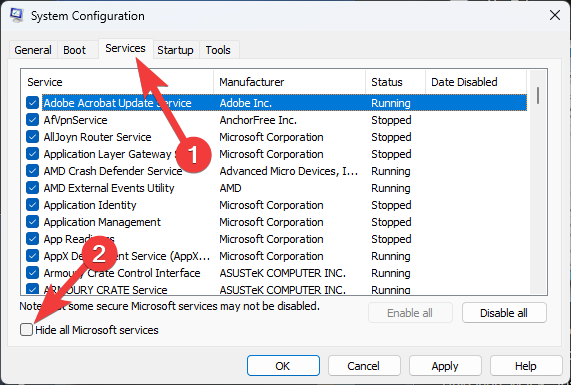Confirm with the OK button

[283, 366]
